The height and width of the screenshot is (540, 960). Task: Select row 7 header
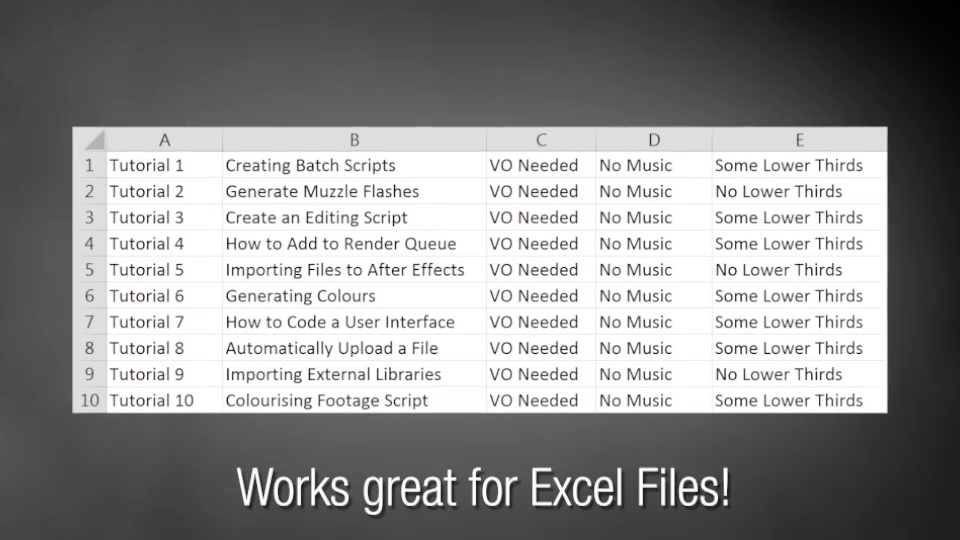click(x=89, y=322)
